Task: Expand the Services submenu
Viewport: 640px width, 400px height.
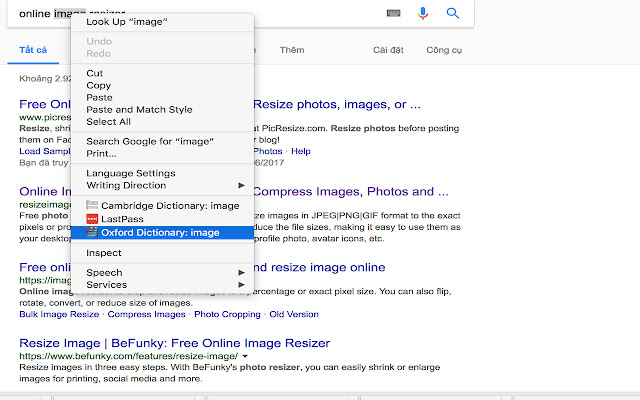Action: tap(240, 285)
